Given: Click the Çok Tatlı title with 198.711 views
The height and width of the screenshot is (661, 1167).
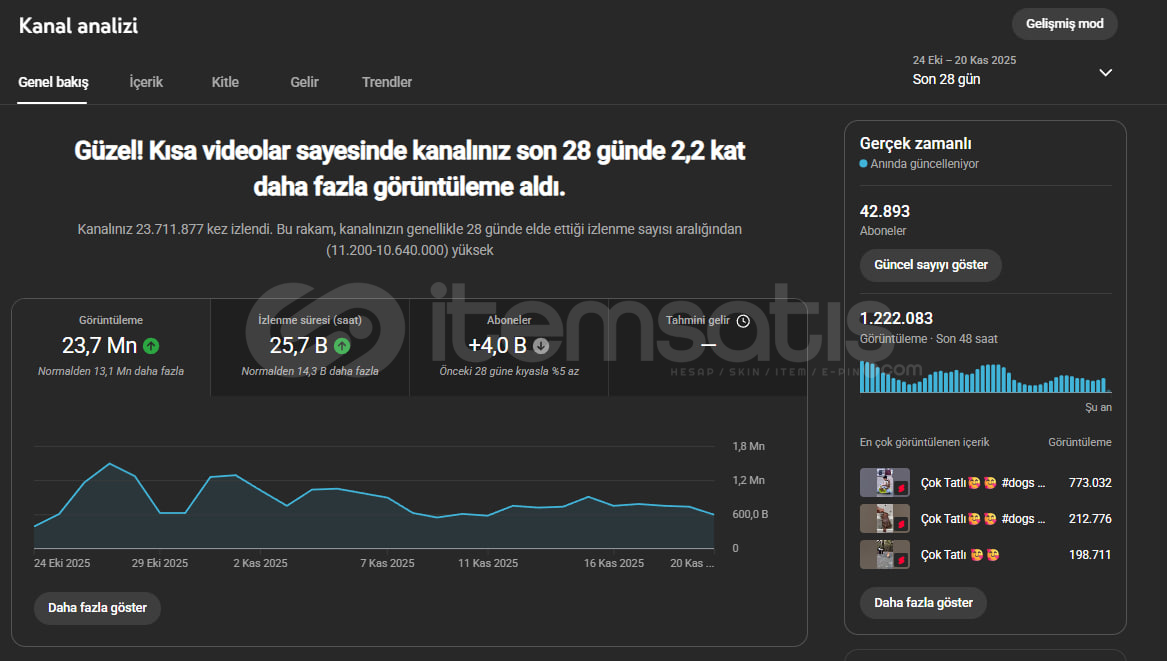Looking at the screenshot, I should click(959, 555).
